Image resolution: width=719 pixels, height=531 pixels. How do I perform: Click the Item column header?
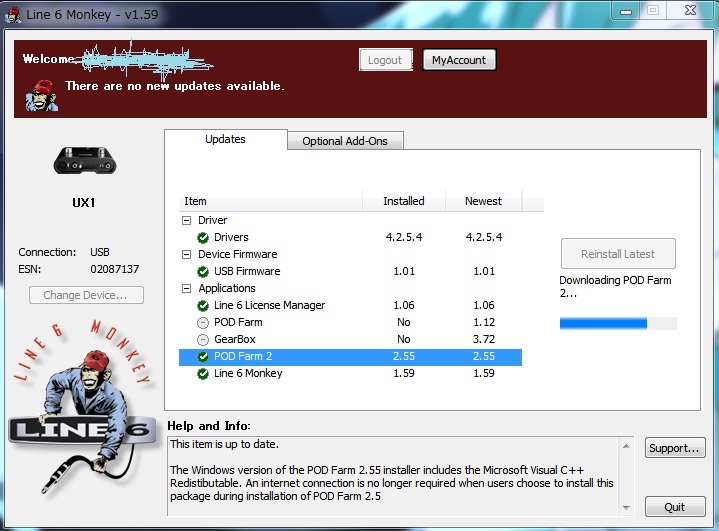(271, 201)
